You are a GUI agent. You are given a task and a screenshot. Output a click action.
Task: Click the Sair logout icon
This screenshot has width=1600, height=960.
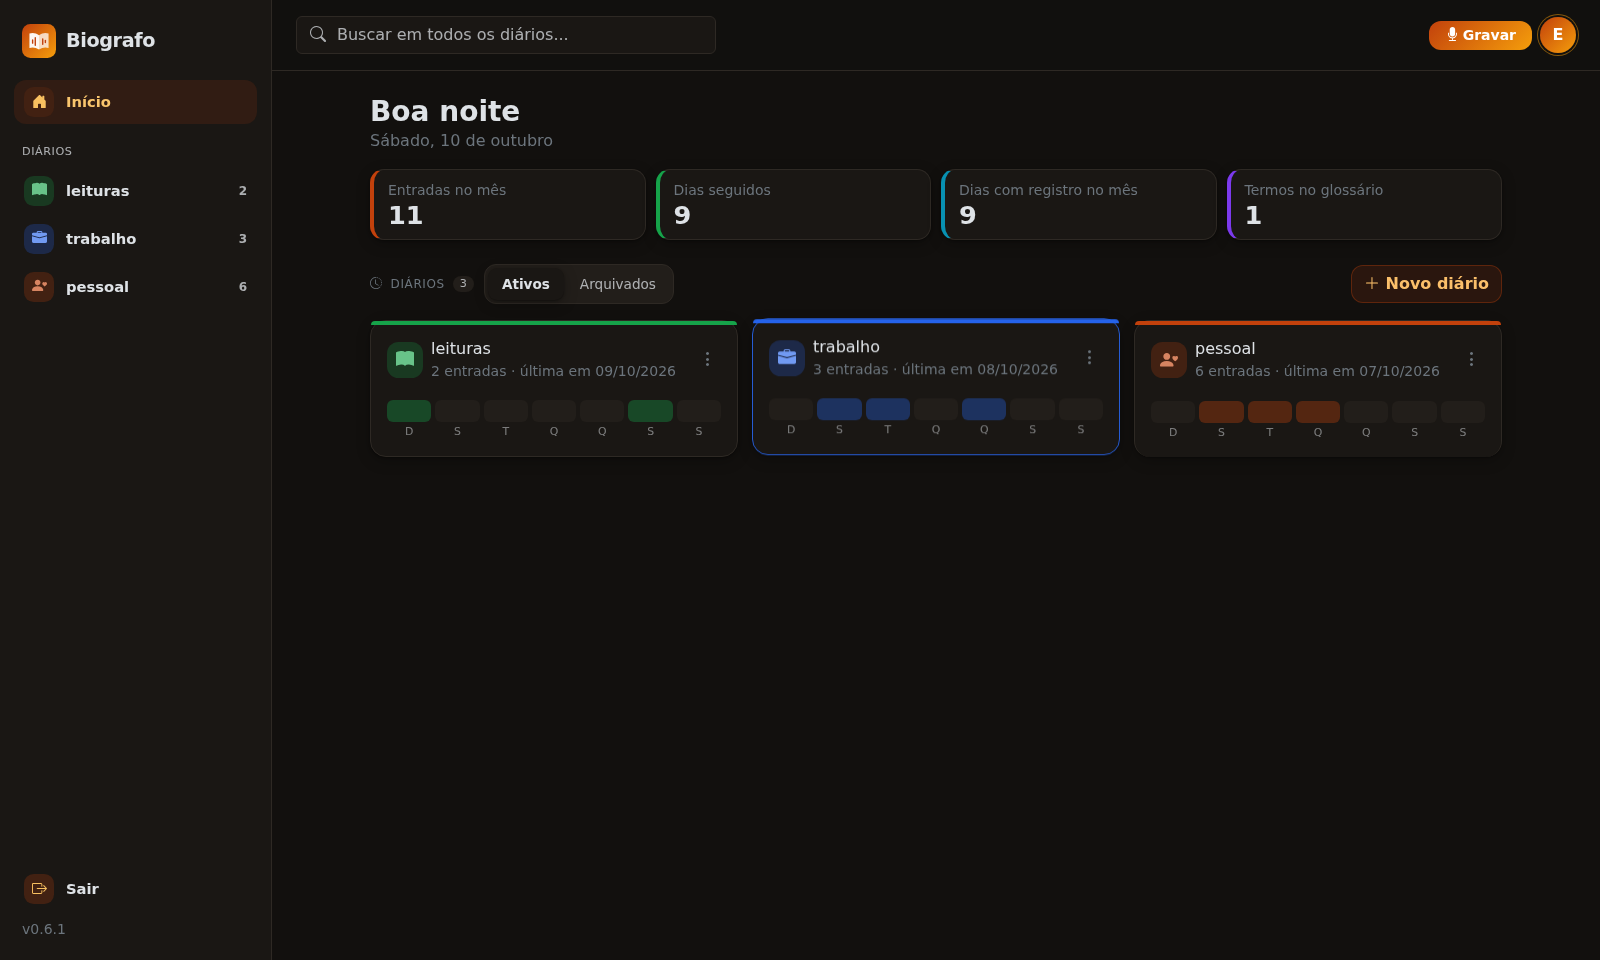click(39, 889)
